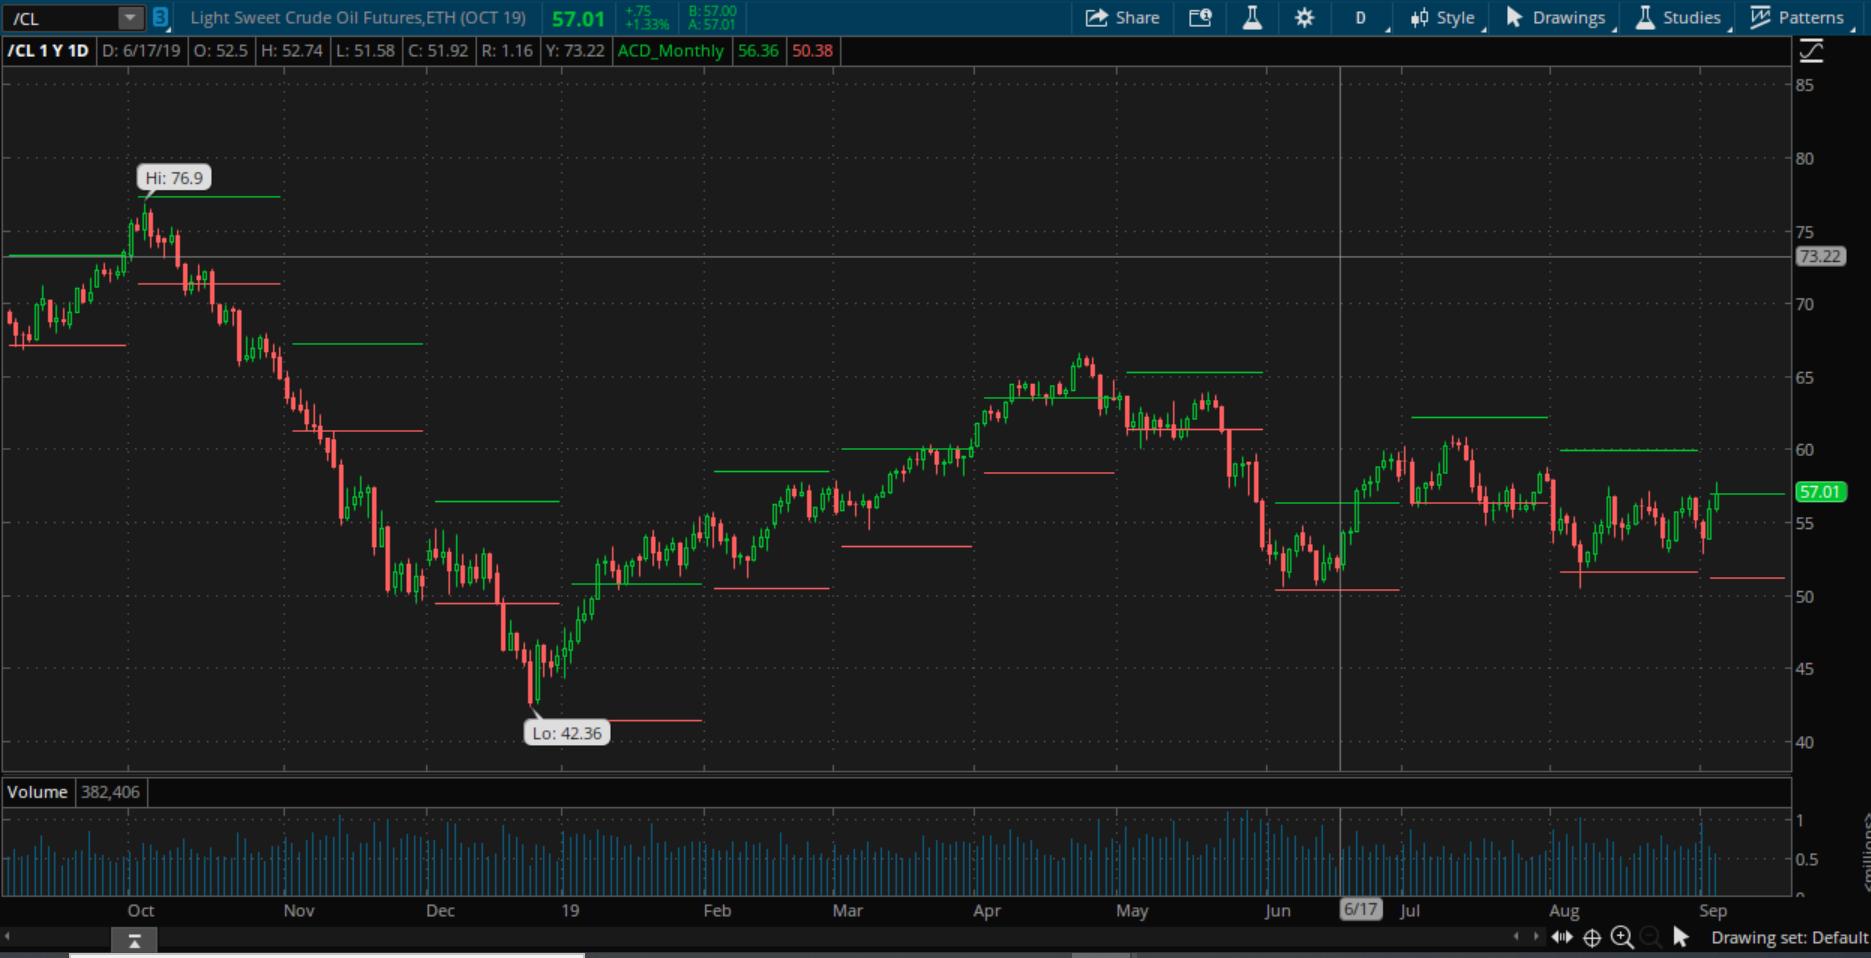
Task: Toggle the blue linked-symbol number 3 badge
Action: click(160, 17)
